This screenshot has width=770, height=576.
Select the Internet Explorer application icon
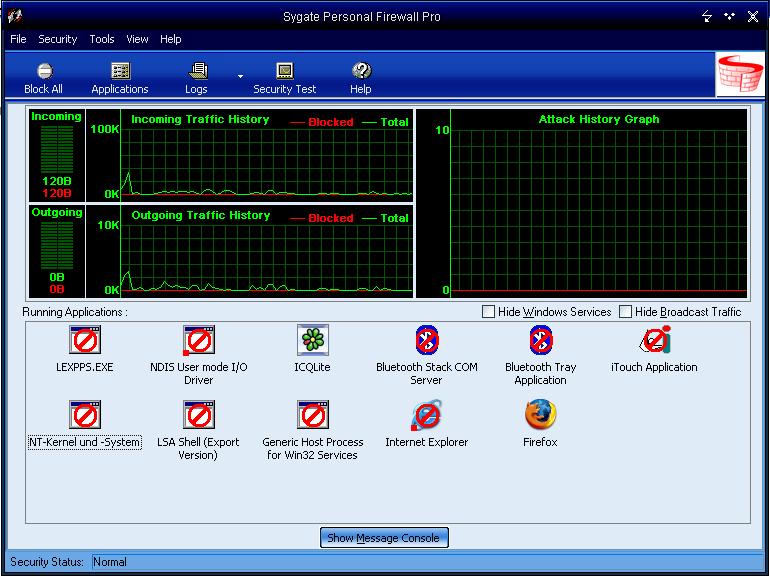coord(426,415)
